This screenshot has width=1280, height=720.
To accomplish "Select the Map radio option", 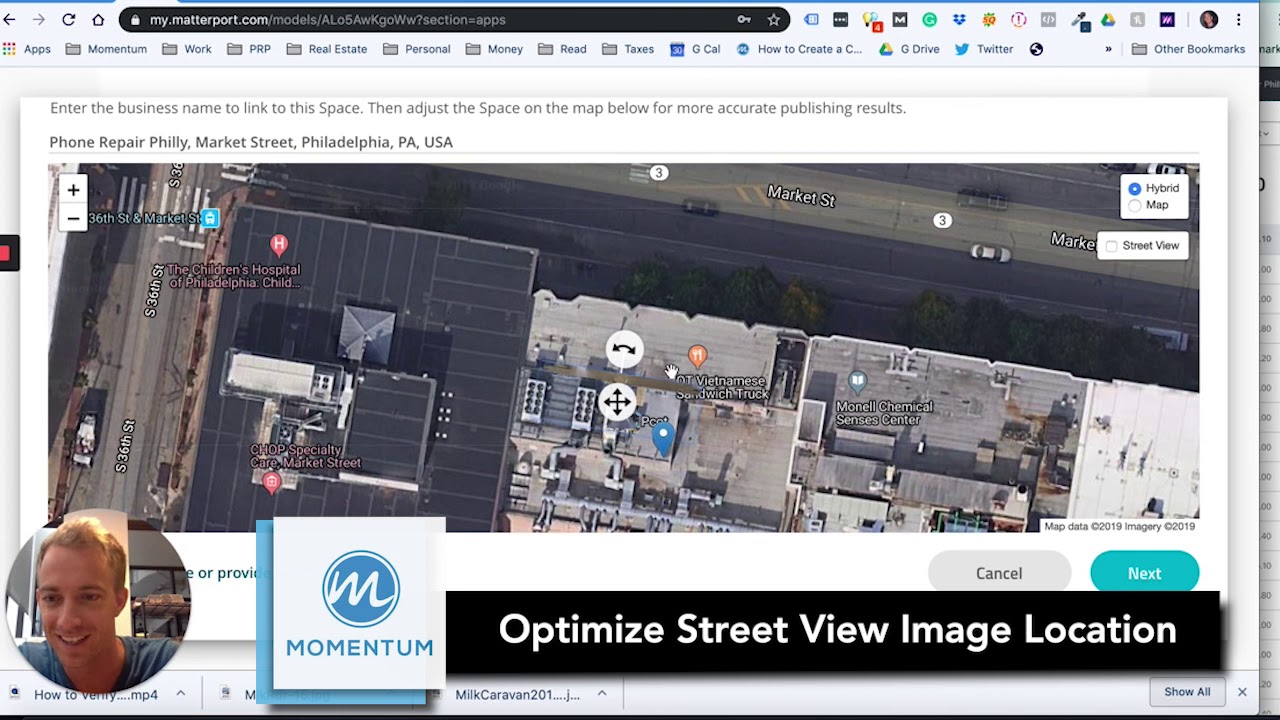I will pyautogui.click(x=1134, y=205).
